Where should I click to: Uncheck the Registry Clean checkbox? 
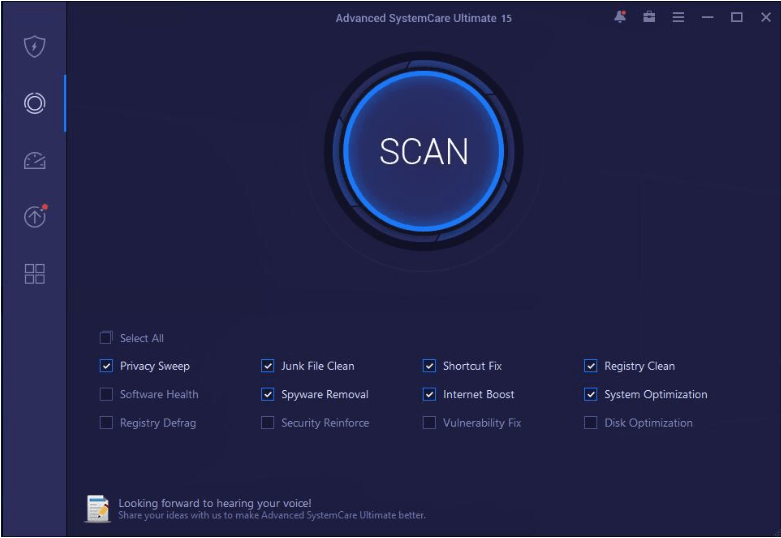coord(591,366)
